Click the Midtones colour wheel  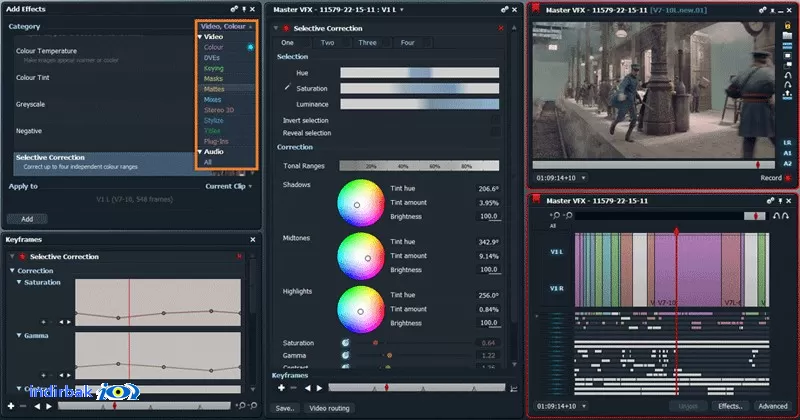361,256
